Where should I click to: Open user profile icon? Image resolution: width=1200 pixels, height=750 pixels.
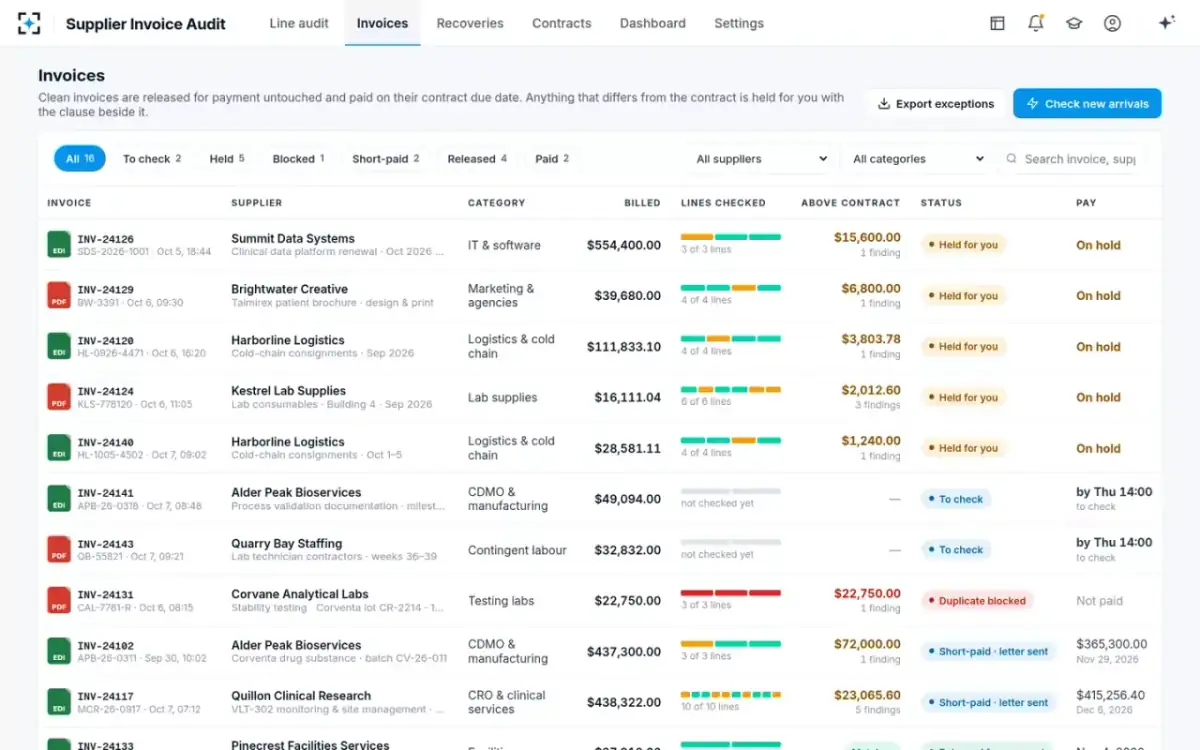1112,23
